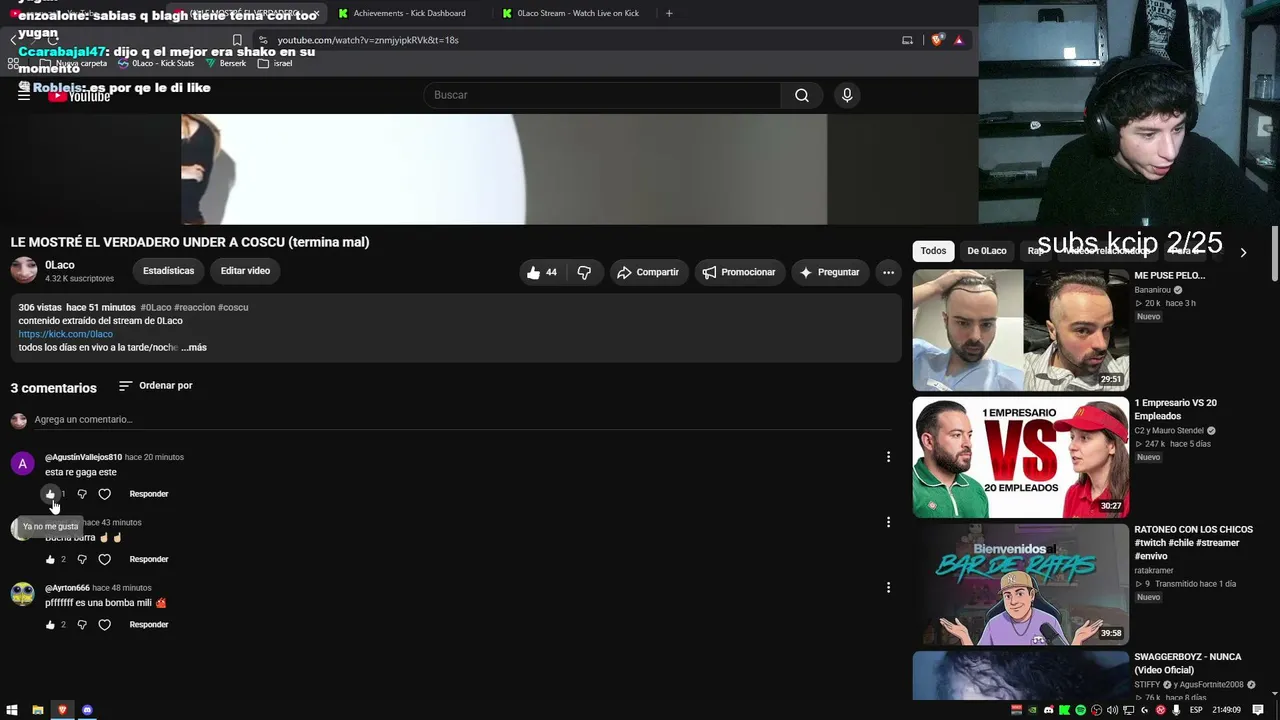Select the Todos filter chip
Screen dimensions: 1280x720
(x=933, y=251)
